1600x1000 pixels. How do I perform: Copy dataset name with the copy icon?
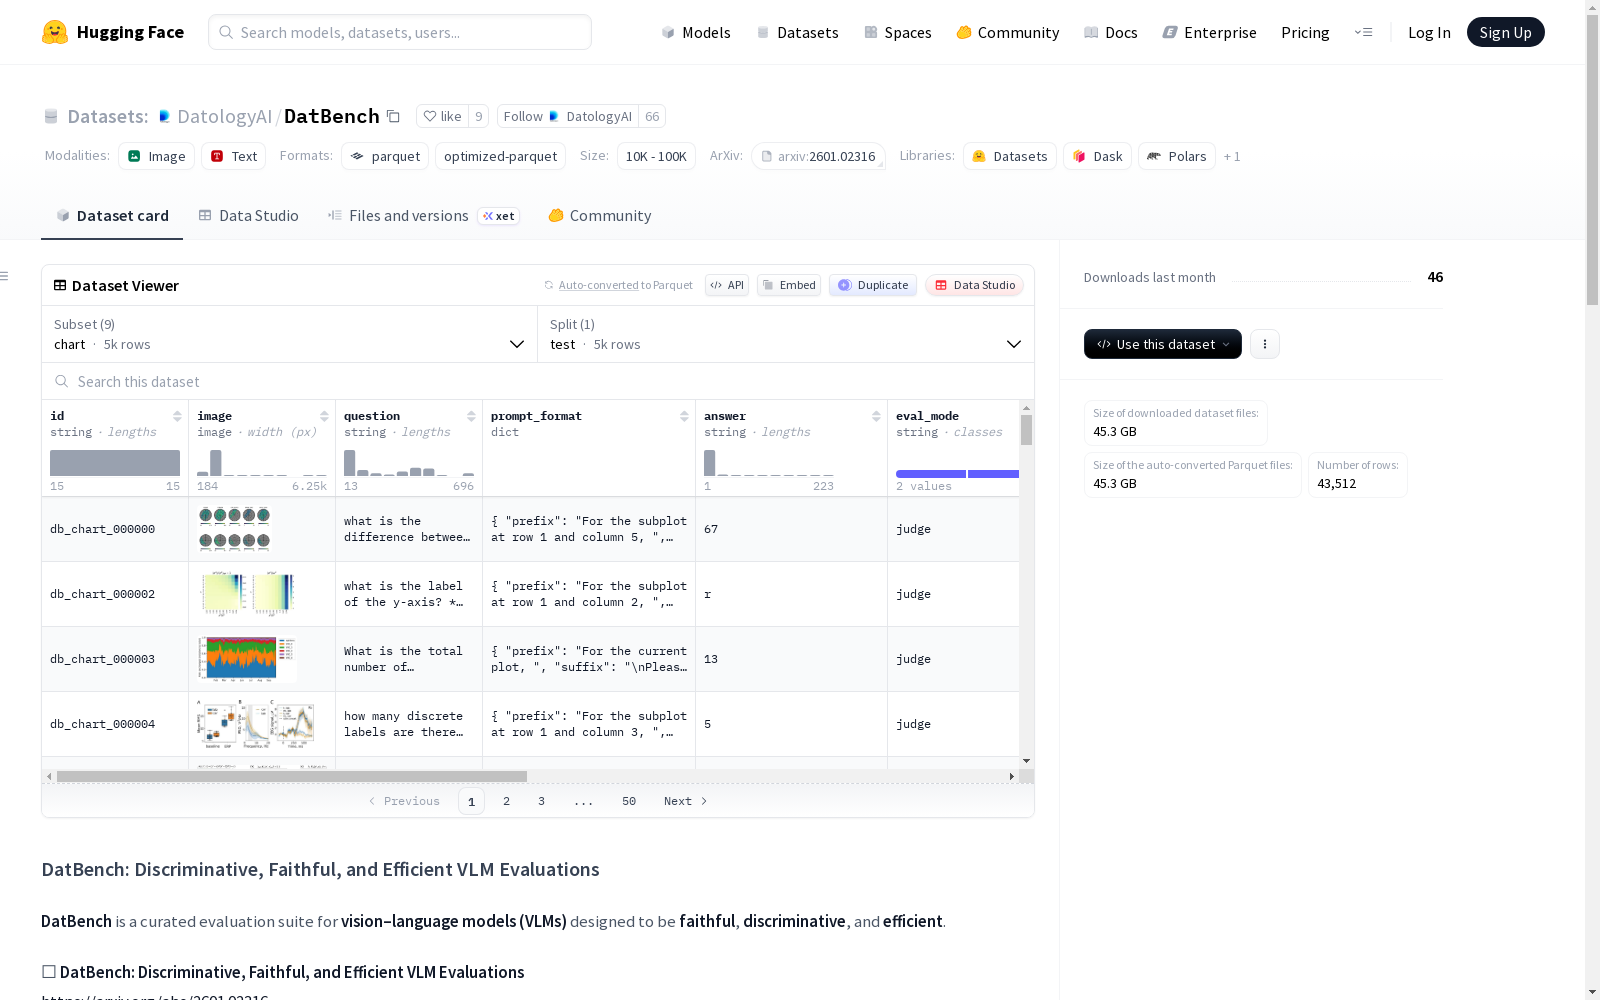394,116
